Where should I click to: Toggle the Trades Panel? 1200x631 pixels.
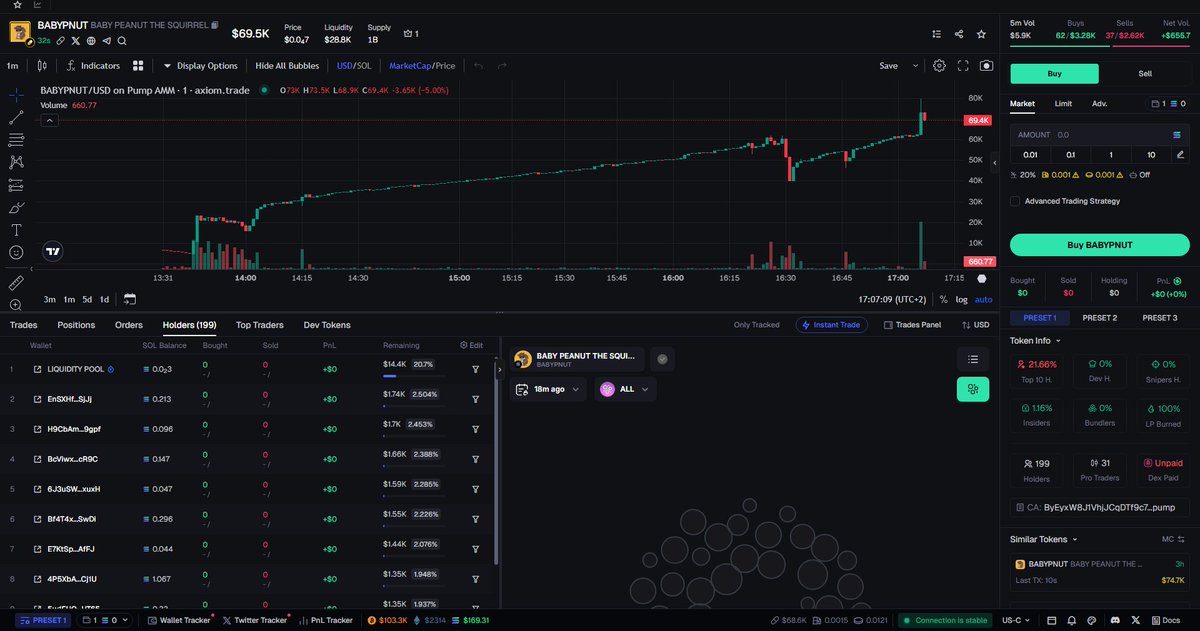[911, 325]
